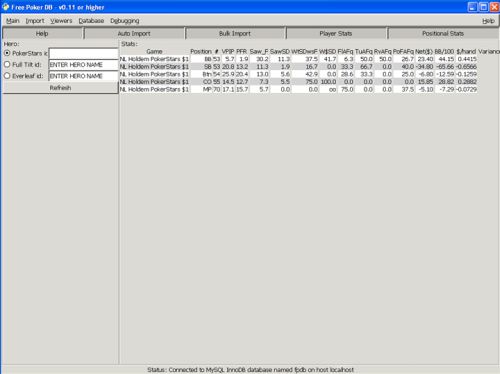Image resolution: width=500 pixels, height=374 pixels.
Task: Switch to the Player Stats tab
Action: [x=336, y=33]
